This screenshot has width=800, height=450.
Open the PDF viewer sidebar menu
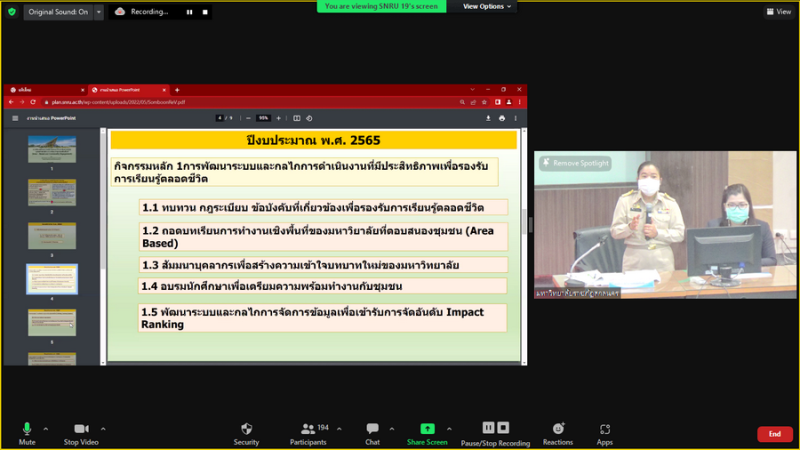15,118
